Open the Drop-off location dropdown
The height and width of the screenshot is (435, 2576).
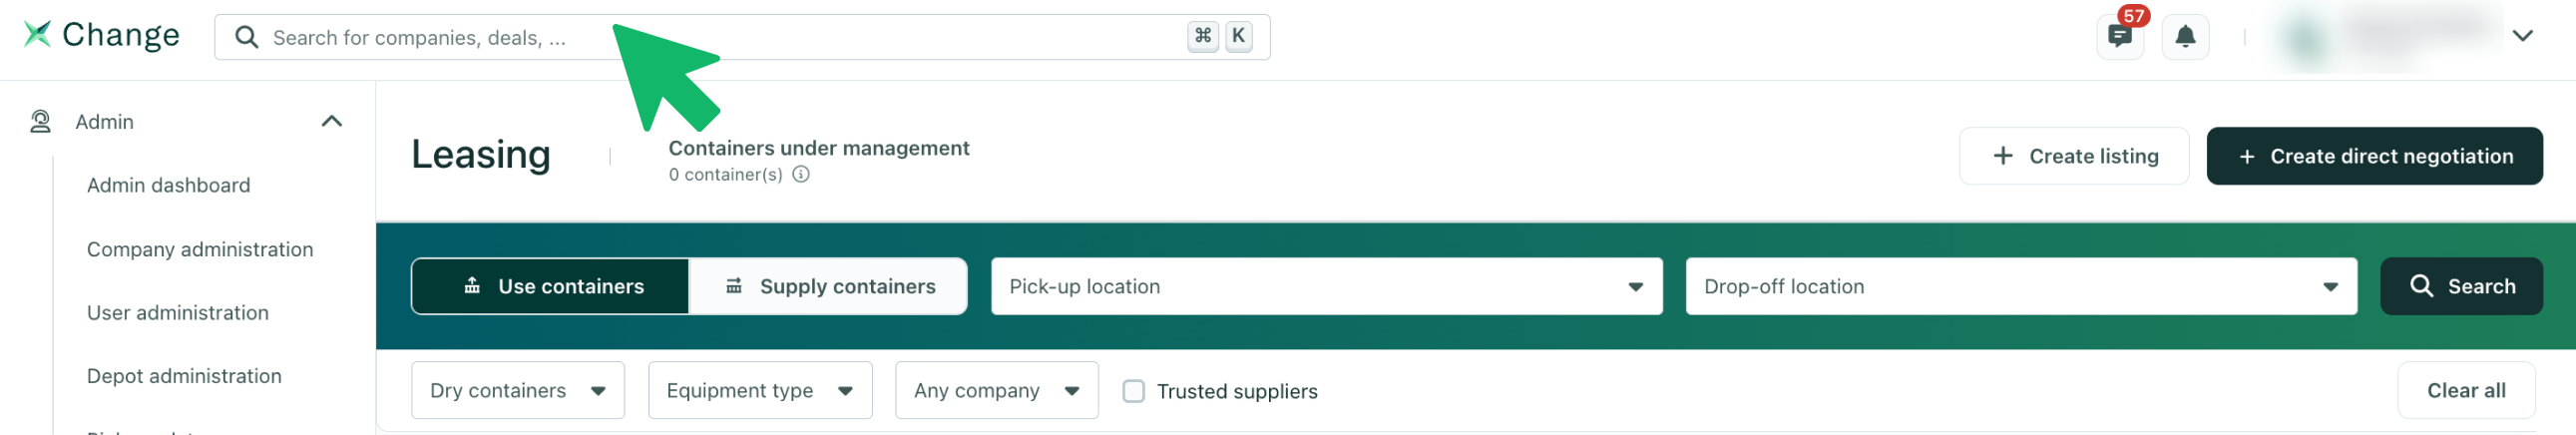click(2021, 287)
